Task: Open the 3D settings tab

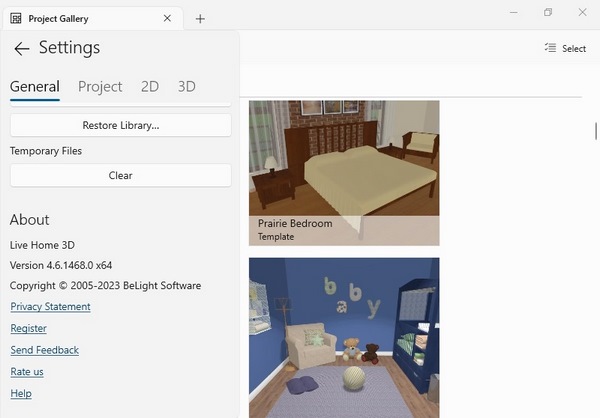Action: point(187,87)
